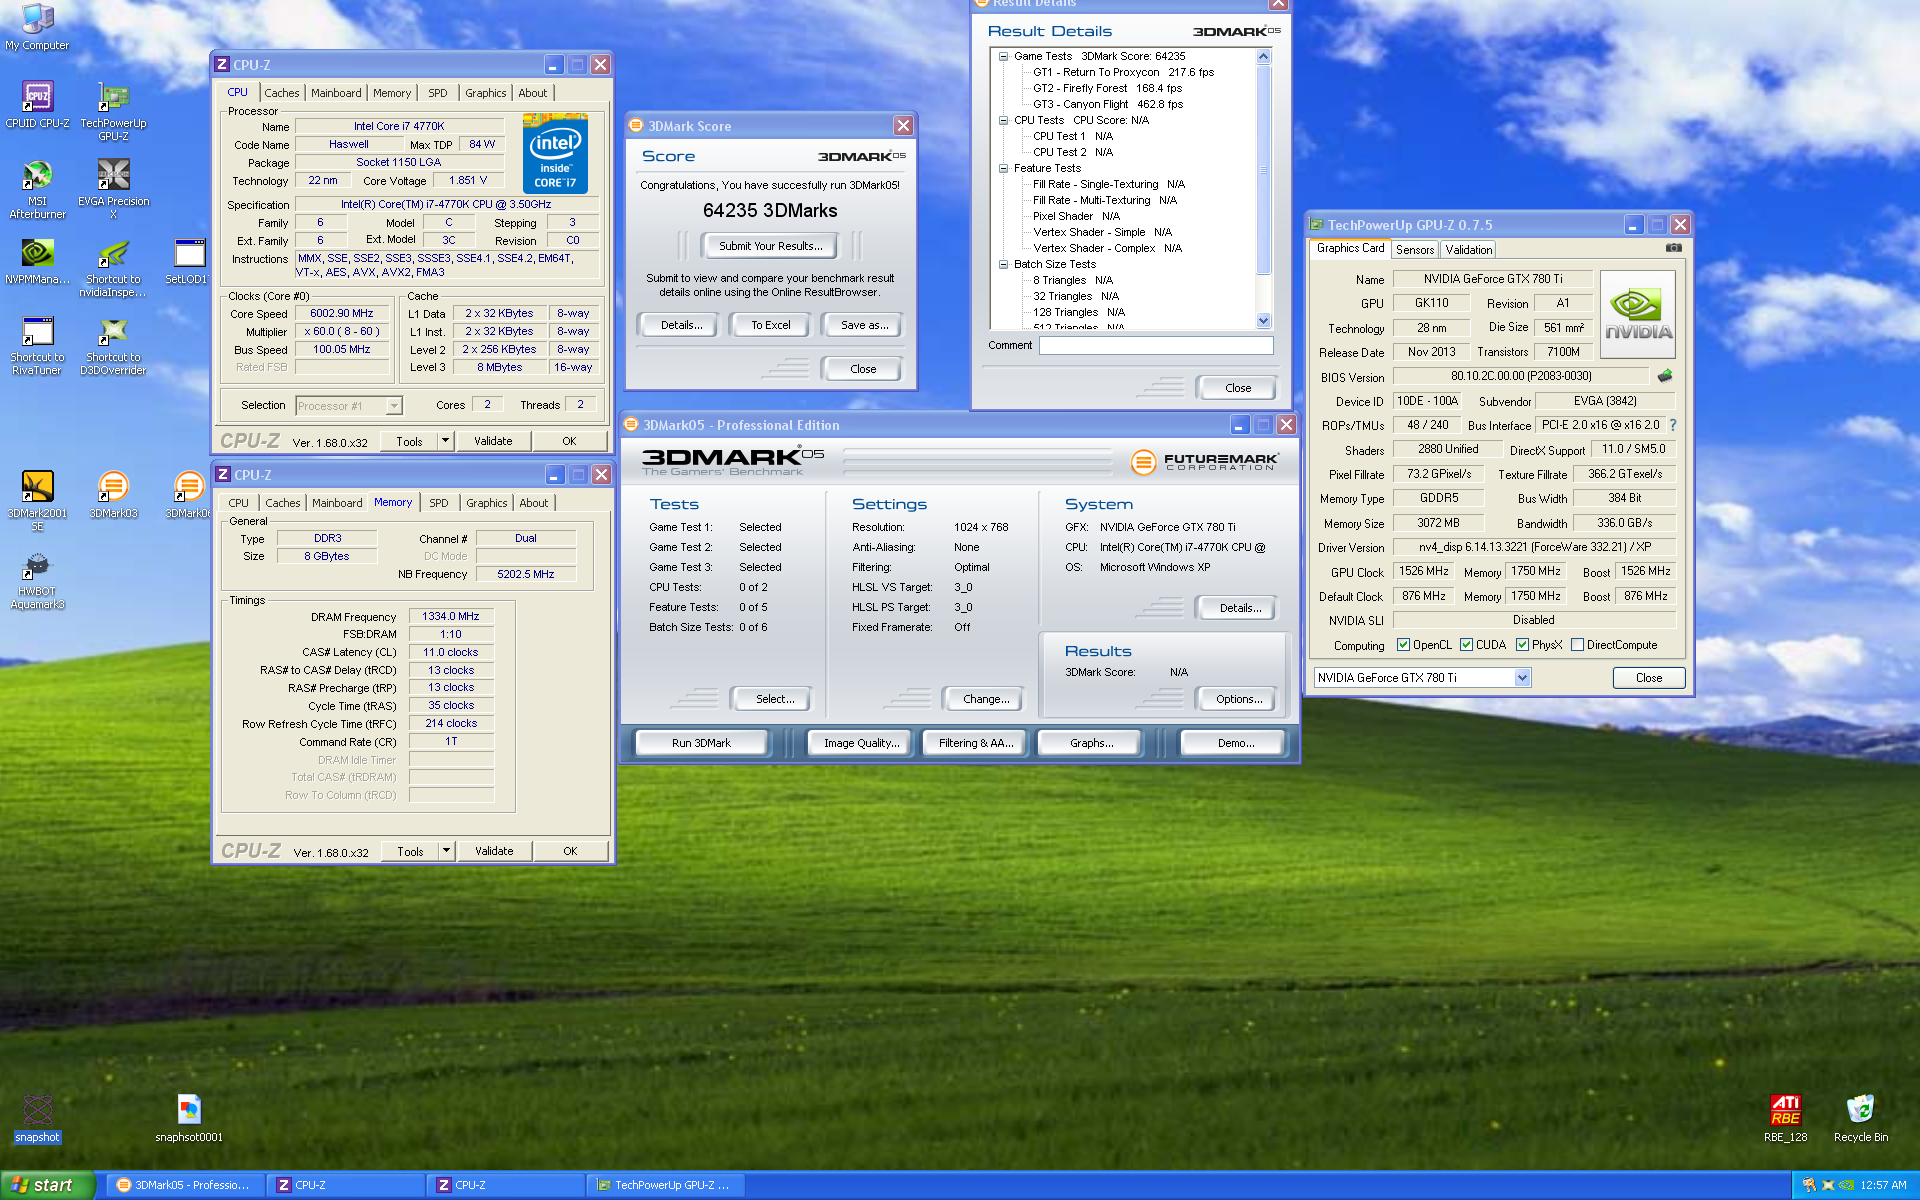Toggle PhysX checkbox in GPU-Z

(x=1522, y=645)
